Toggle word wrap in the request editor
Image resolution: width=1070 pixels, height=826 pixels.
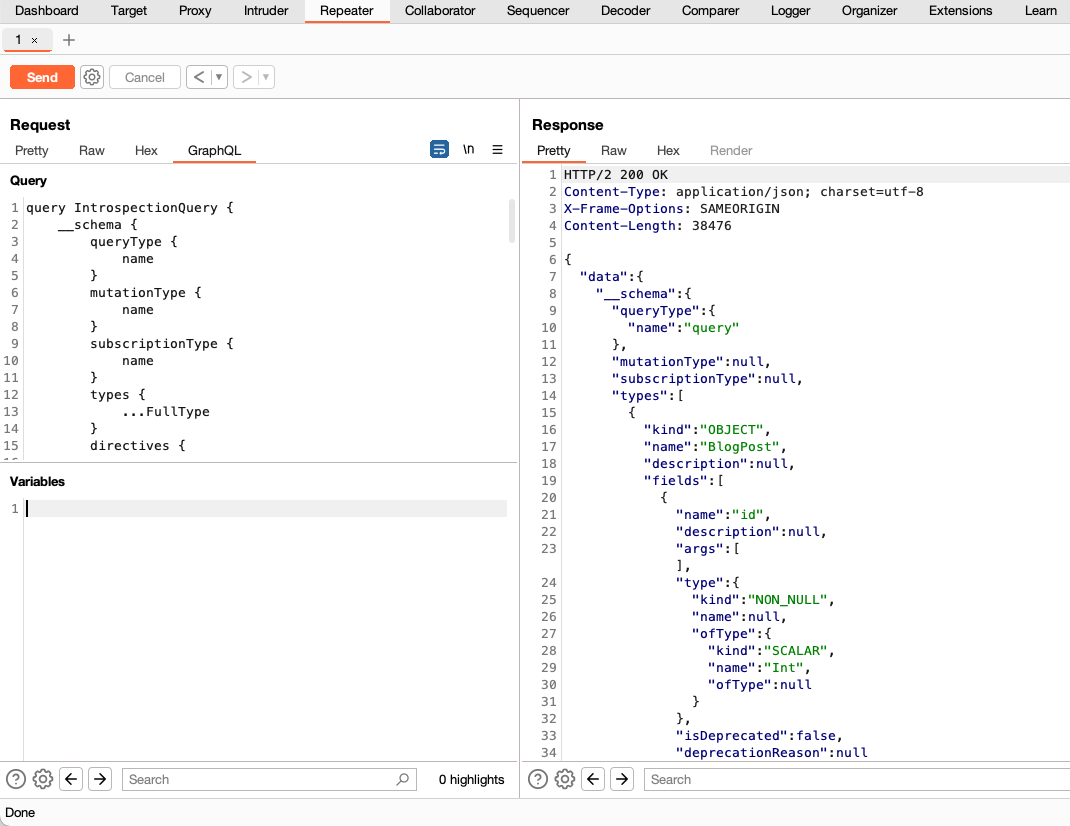tap(439, 149)
